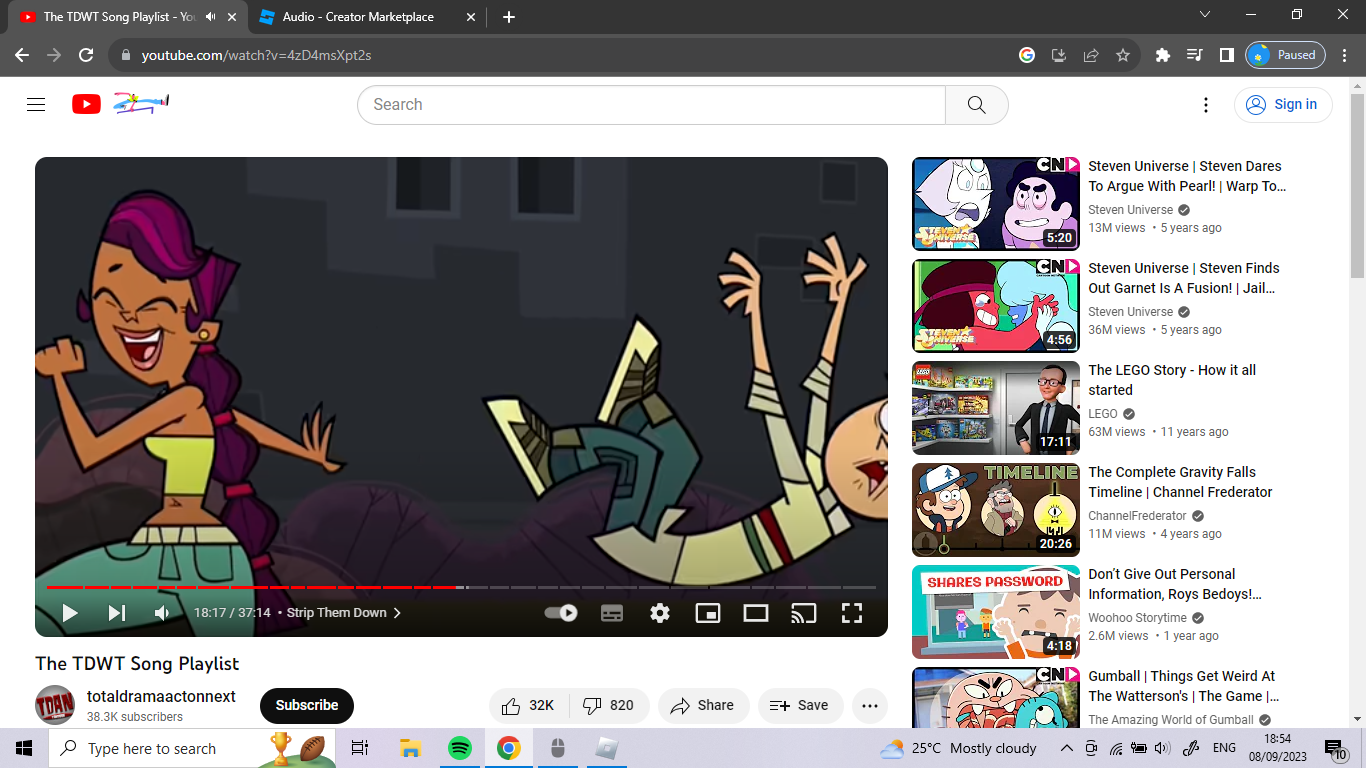Open a new browser tab
This screenshot has height=768, width=1366.
coord(509,17)
